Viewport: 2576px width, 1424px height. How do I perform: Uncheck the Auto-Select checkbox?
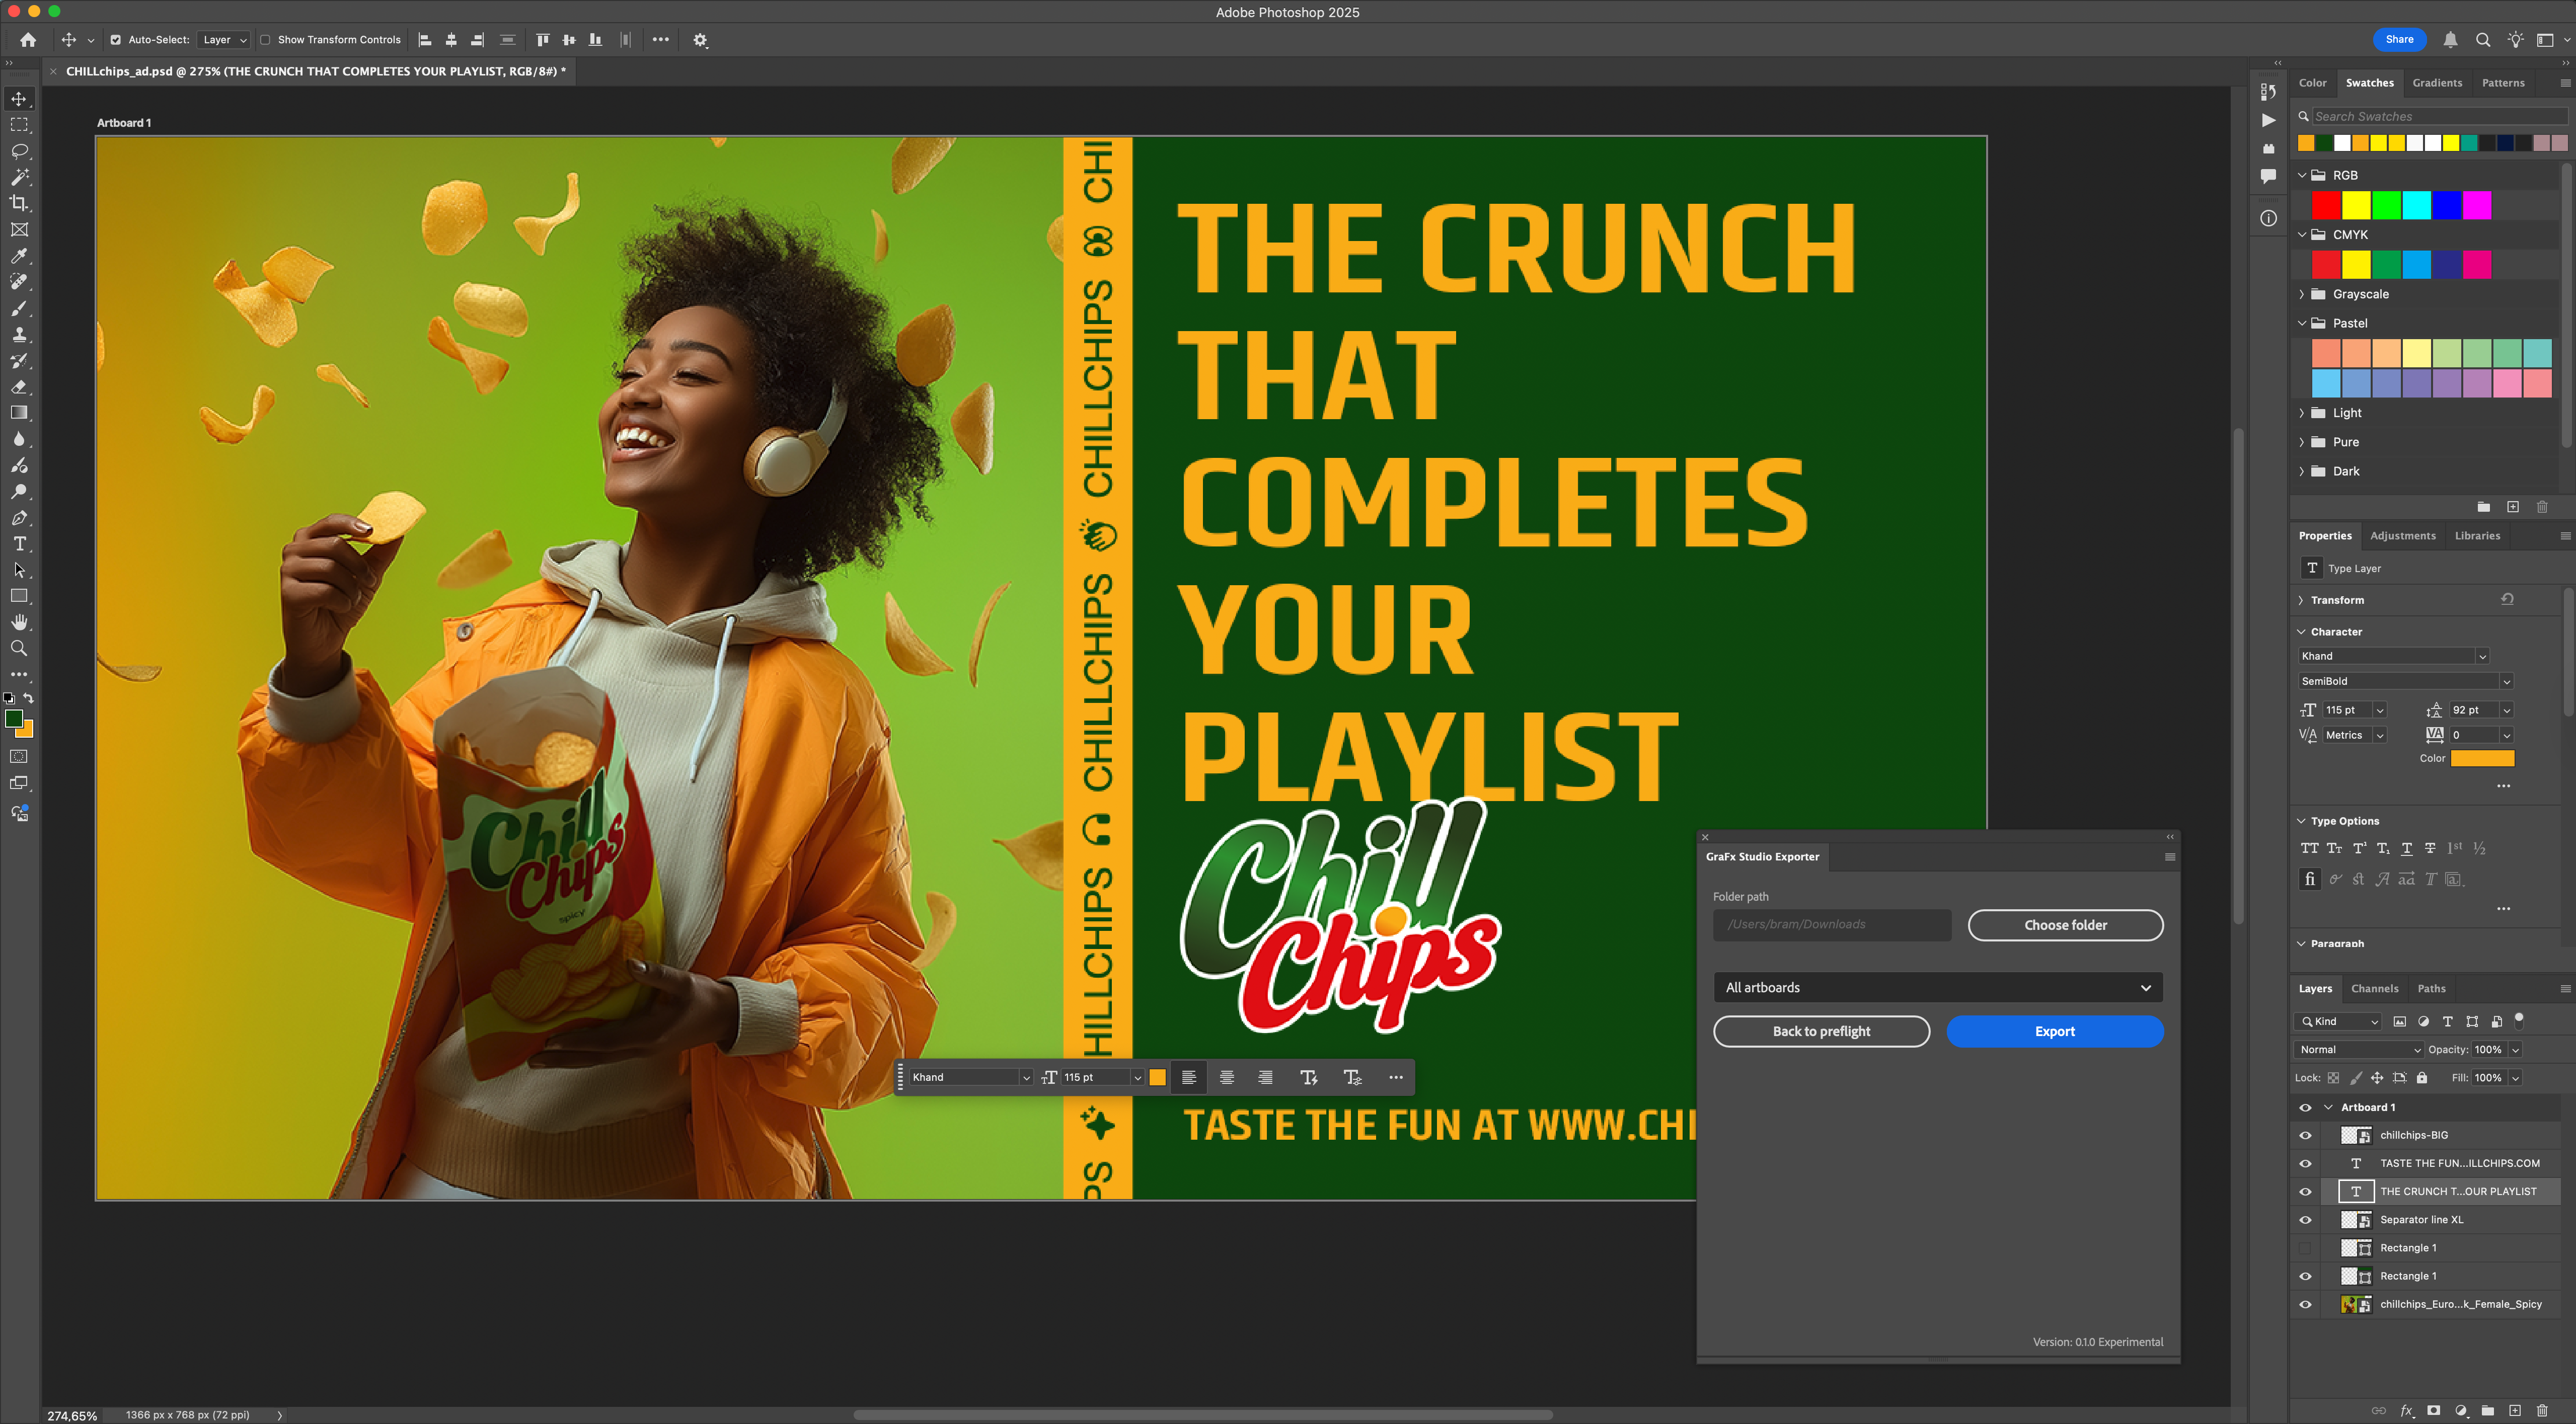pos(116,40)
